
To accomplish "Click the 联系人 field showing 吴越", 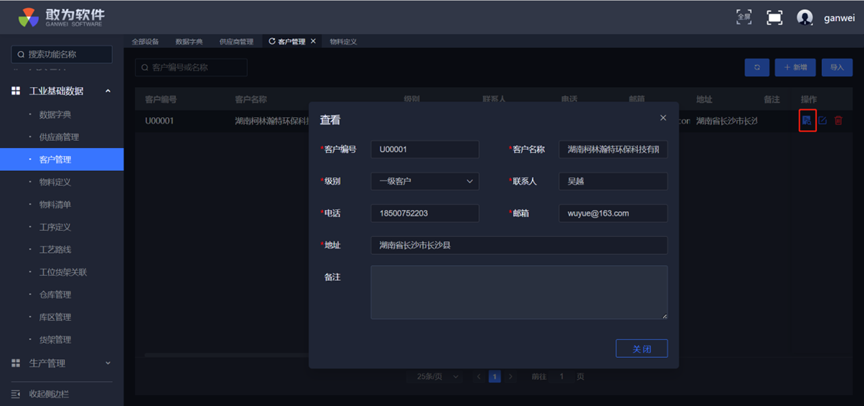I will (x=613, y=181).
